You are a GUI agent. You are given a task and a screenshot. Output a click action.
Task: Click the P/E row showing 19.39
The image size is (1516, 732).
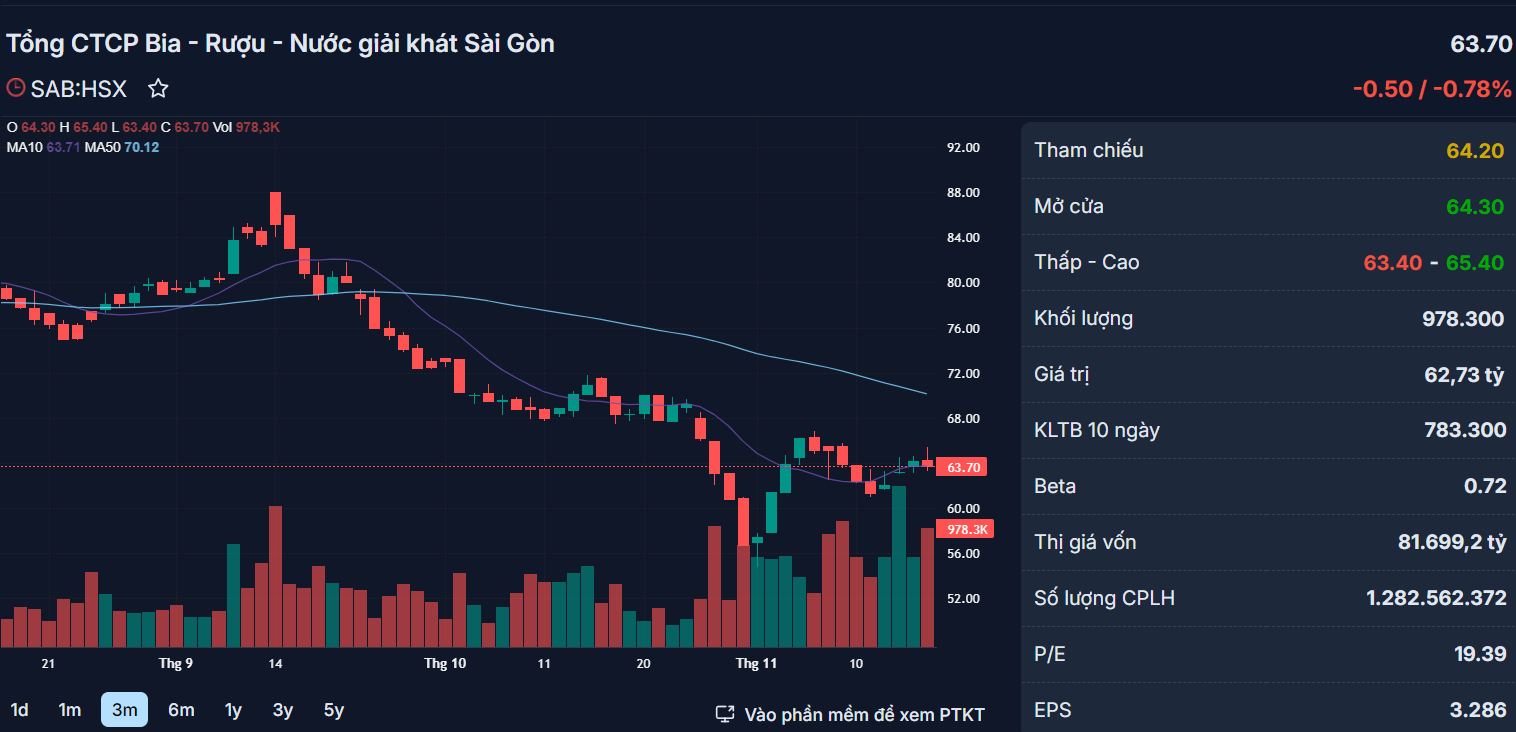(1268, 654)
